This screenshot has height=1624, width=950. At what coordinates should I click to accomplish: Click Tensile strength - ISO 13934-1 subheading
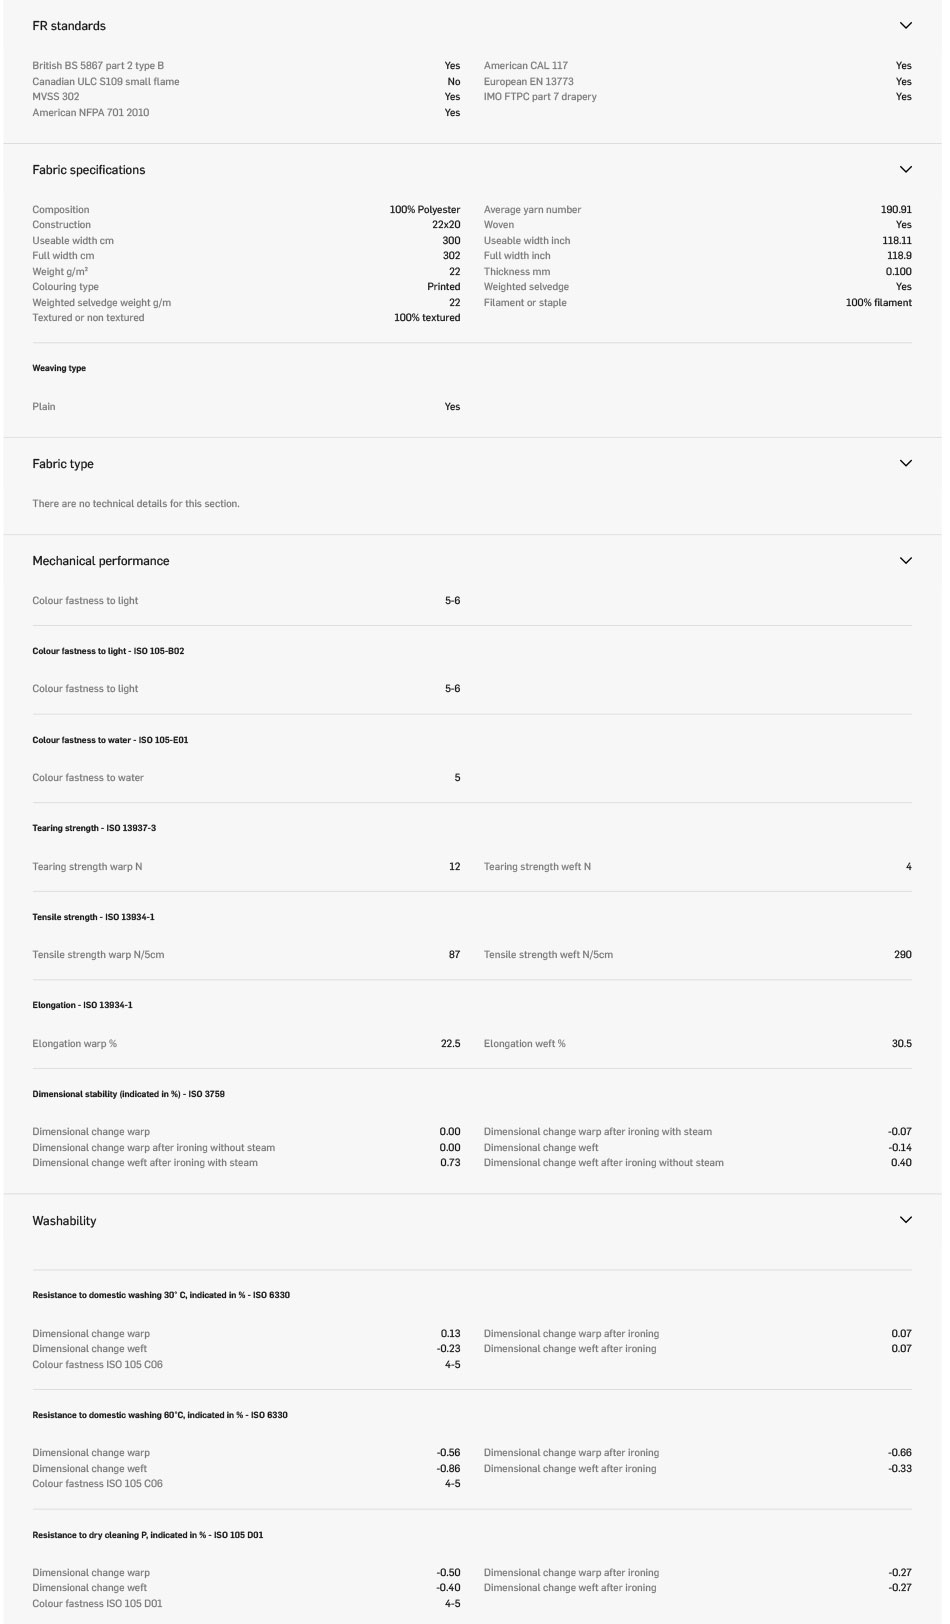coord(93,917)
